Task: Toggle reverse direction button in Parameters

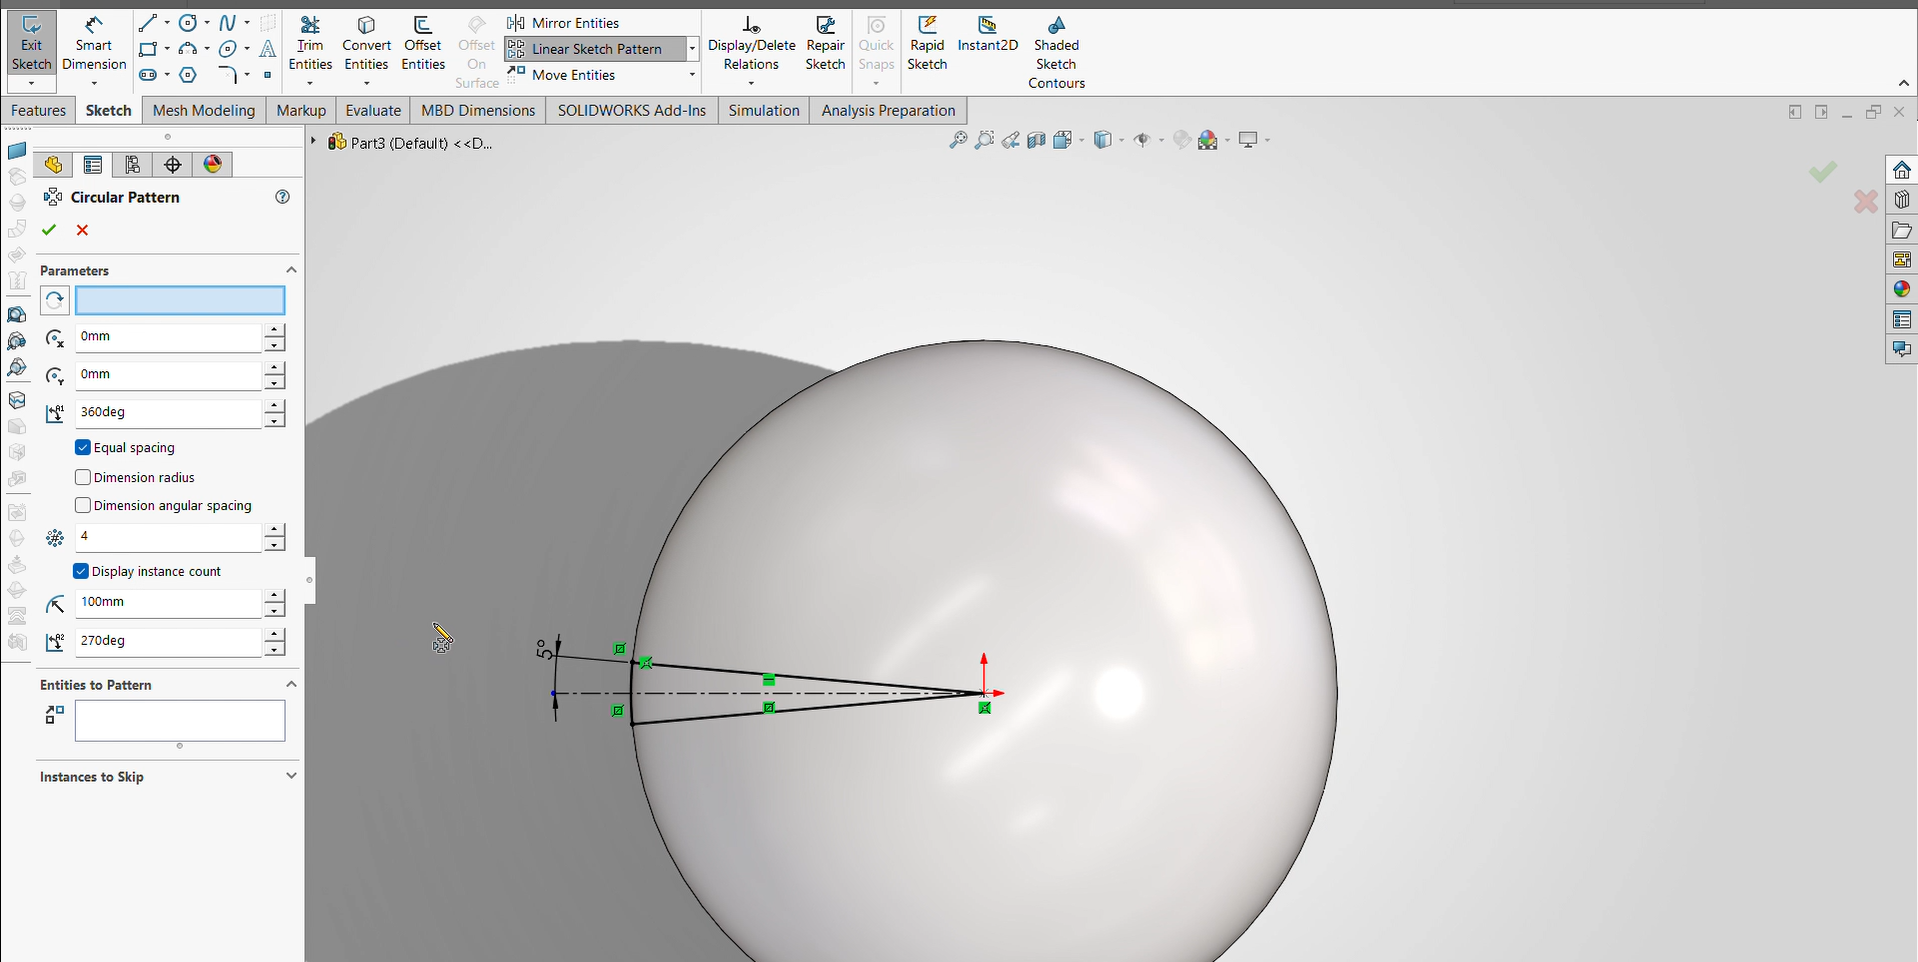Action: pos(55,300)
